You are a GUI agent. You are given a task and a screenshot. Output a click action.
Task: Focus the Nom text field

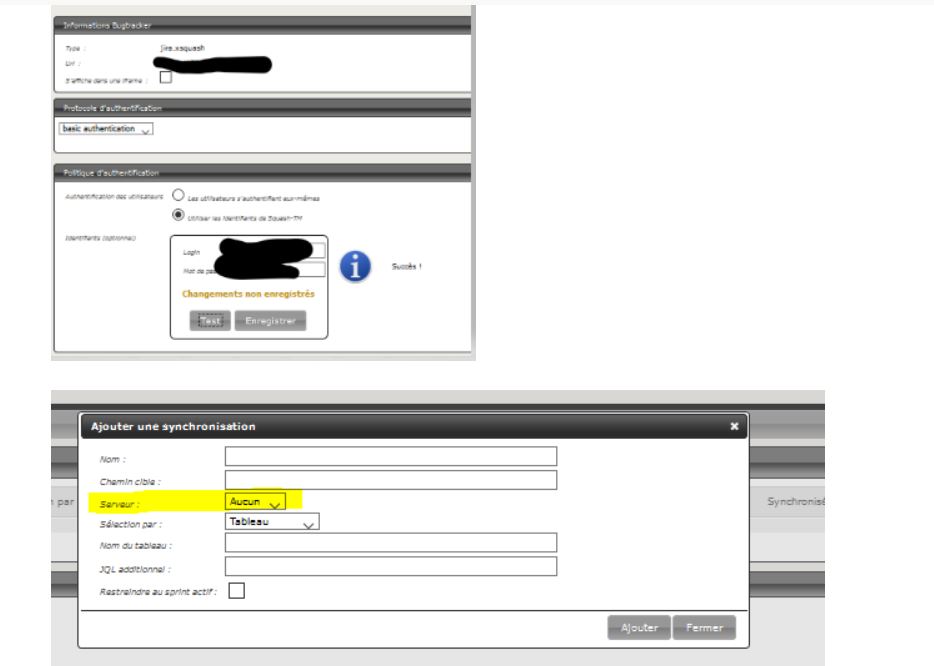[390, 456]
